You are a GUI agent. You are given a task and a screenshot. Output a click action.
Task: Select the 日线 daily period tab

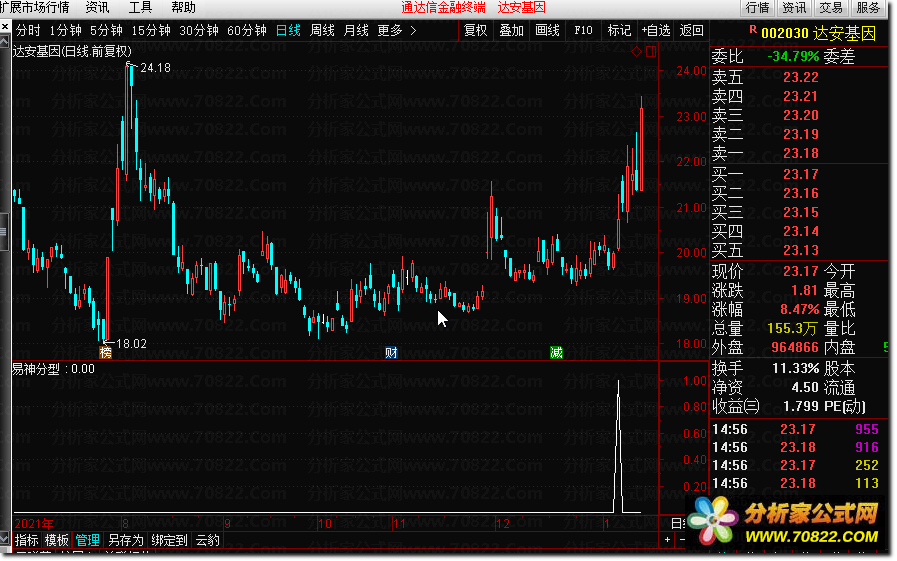[288, 30]
